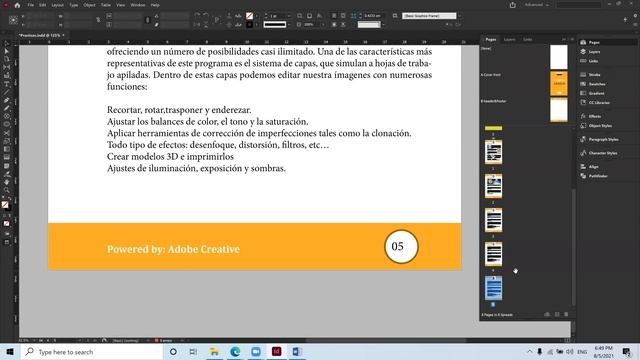This screenshot has height=360, width=640.
Task: Open Word from the taskbar
Action: pos(297,351)
